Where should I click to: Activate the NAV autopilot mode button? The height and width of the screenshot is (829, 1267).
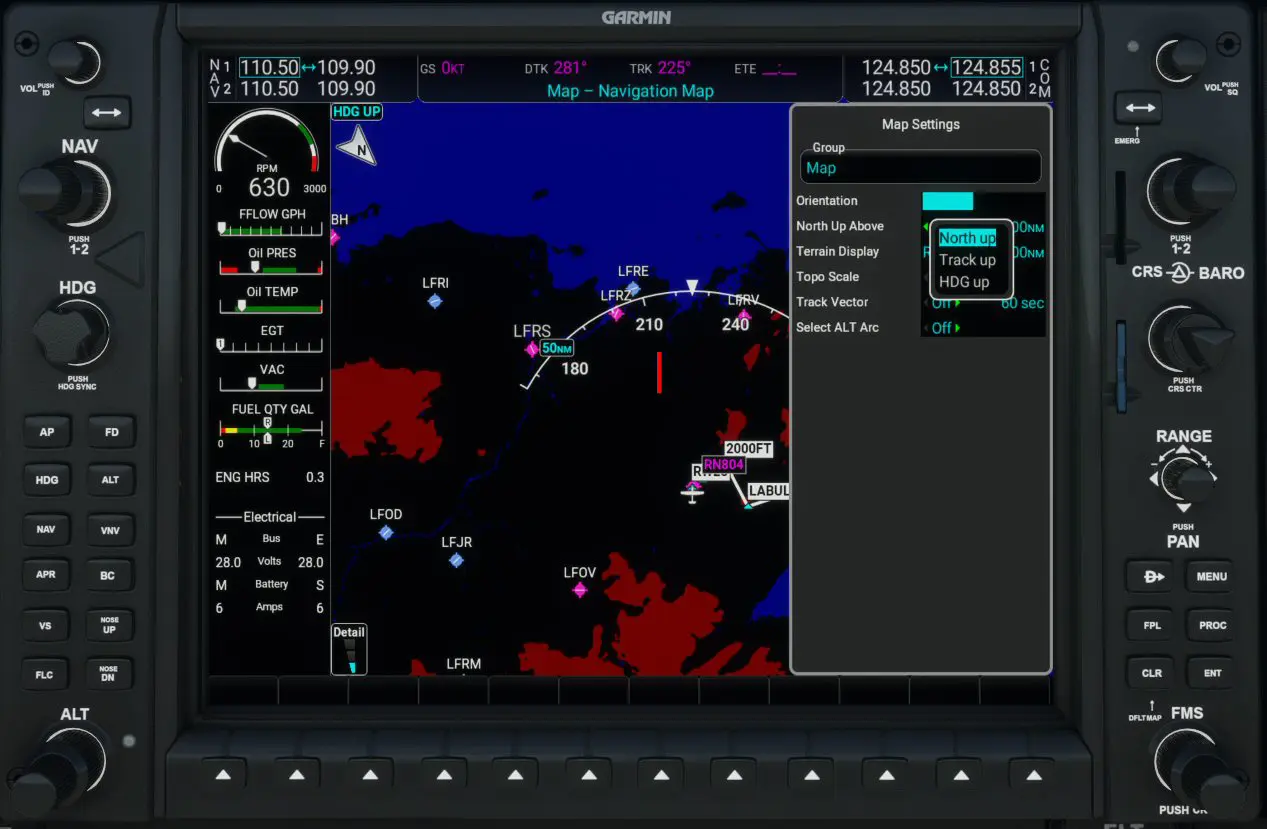47,529
